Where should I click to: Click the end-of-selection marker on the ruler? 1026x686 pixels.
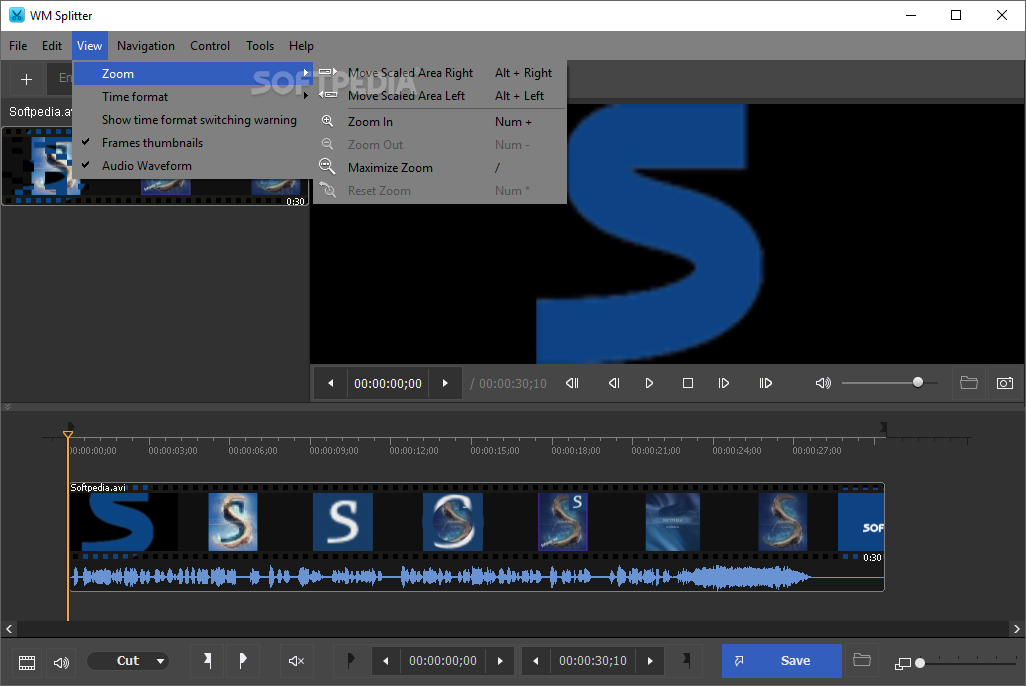tap(883, 427)
